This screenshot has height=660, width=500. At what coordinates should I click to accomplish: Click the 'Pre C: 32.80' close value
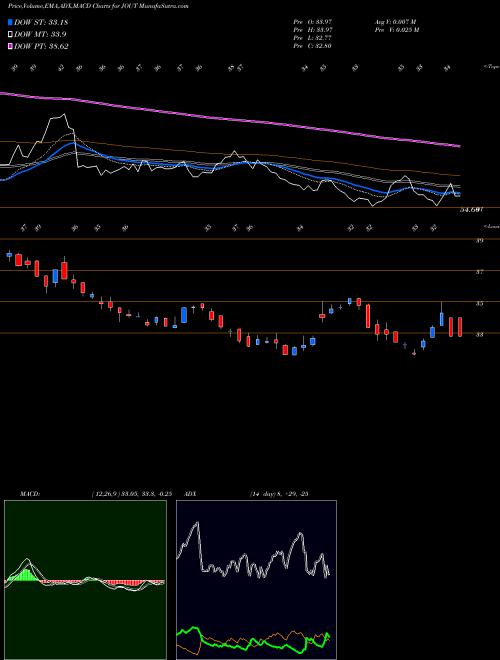pos(313,46)
